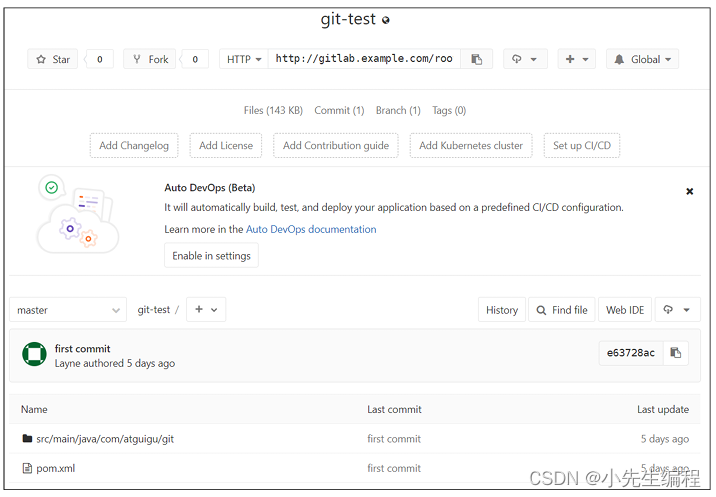Copy commit SHA to clipboard
This screenshot has height=497, width=716.
[x=676, y=353]
